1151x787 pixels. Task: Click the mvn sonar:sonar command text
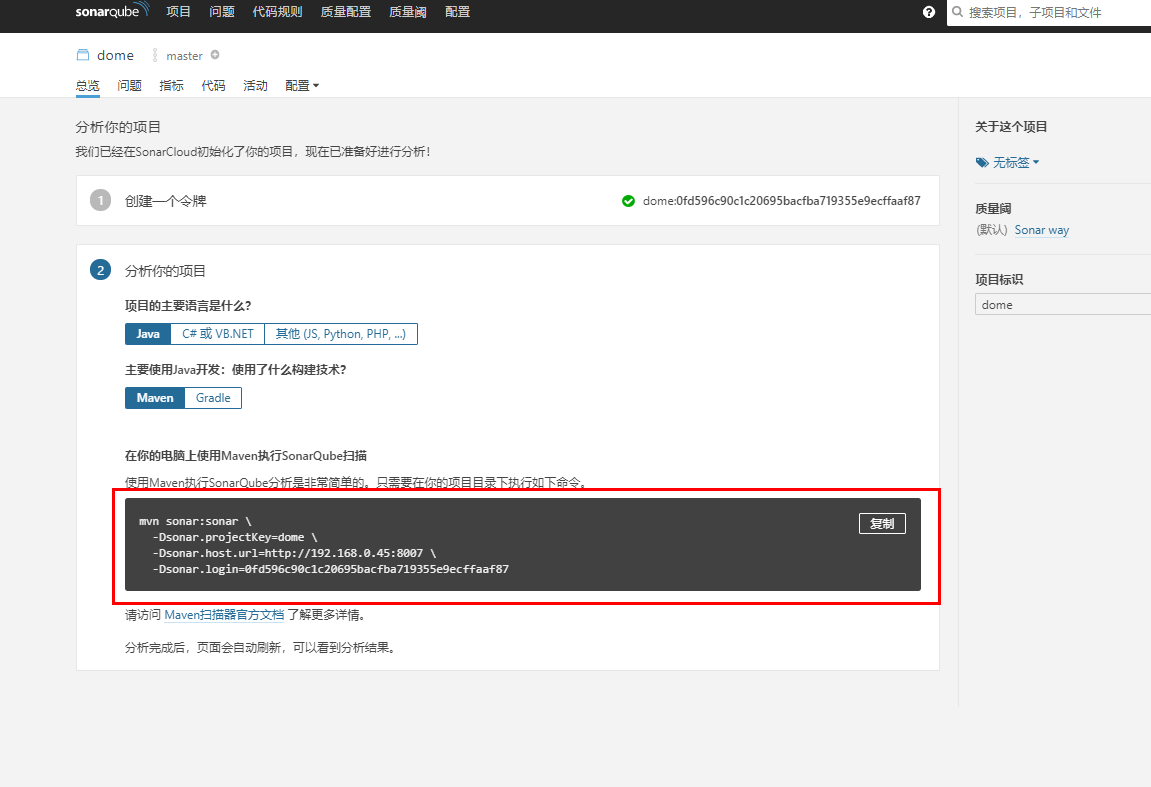click(x=195, y=521)
